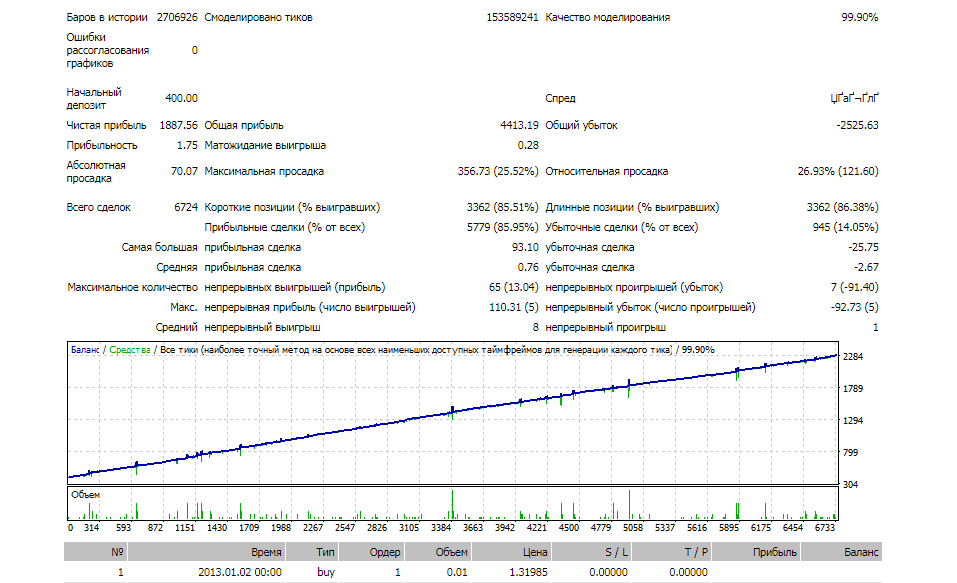Click the balance equity curve chart
Viewport: 957px width, 583px height.
[x=452, y=413]
